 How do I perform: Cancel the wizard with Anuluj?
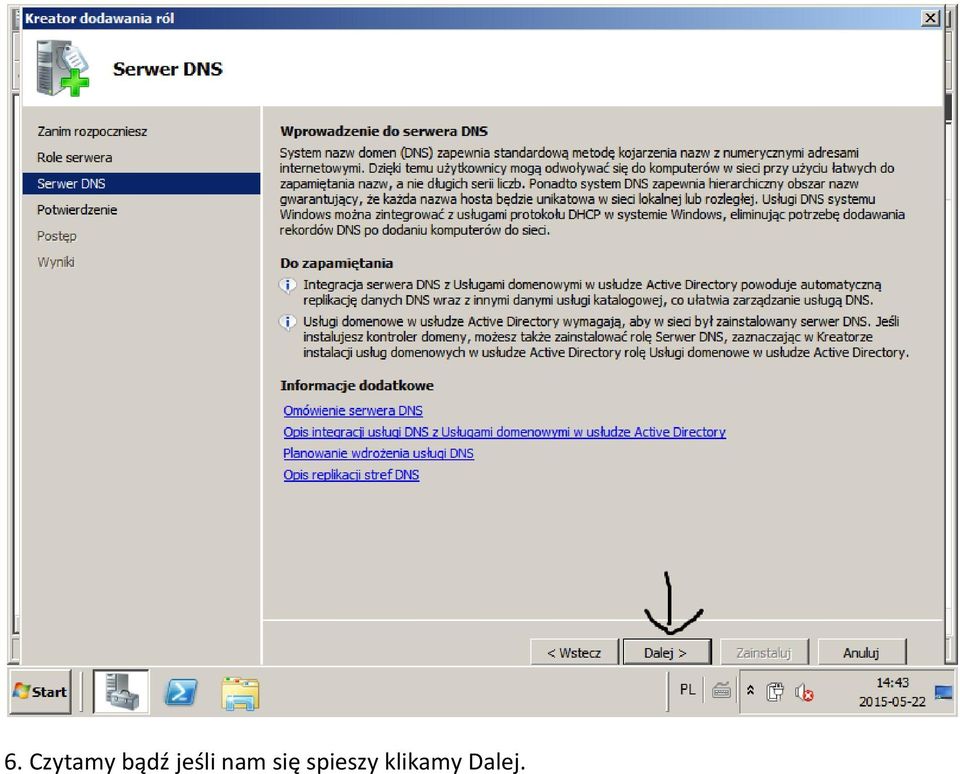click(861, 653)
